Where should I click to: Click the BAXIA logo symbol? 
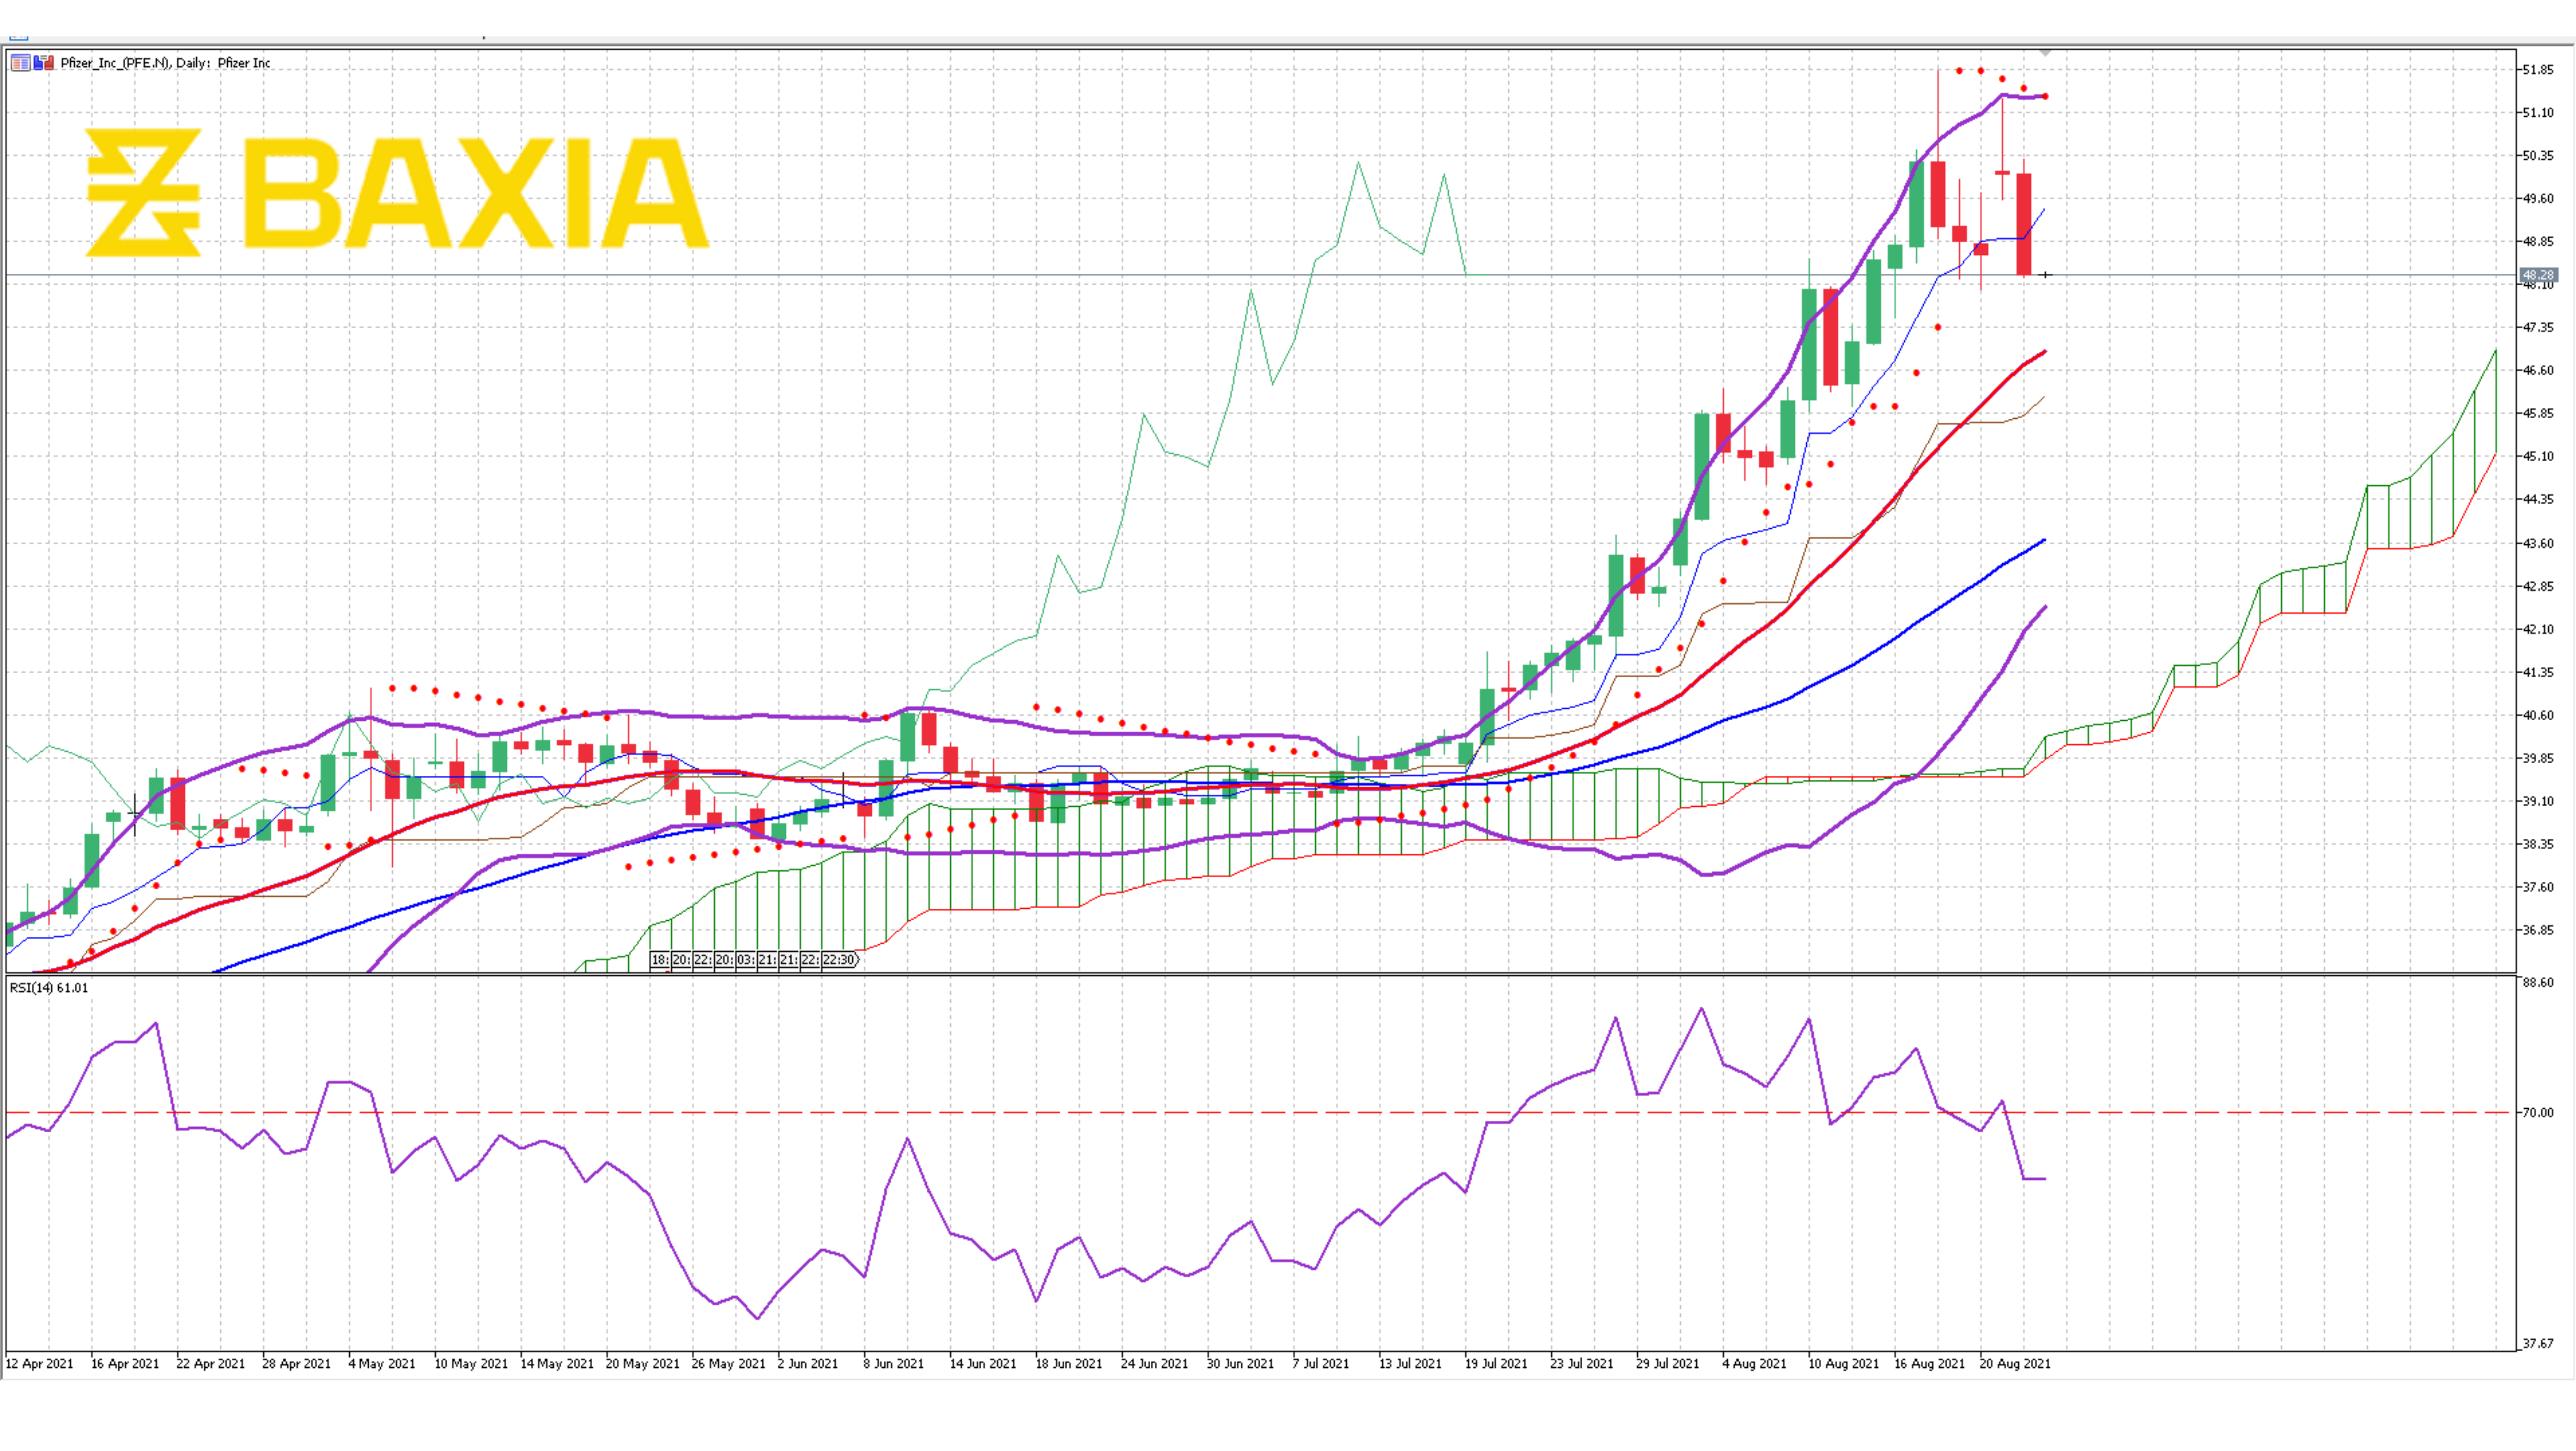tap(144, 192)
